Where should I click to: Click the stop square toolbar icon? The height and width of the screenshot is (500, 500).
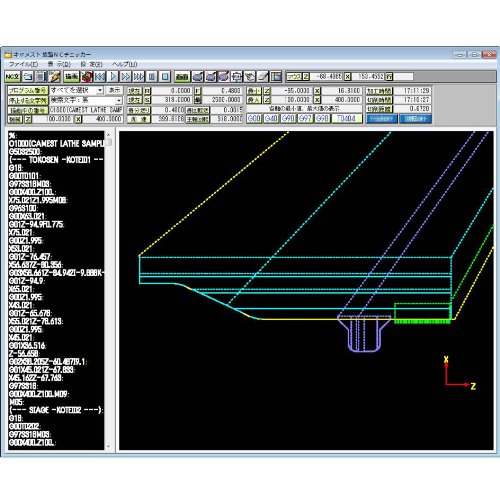point(165,77)
